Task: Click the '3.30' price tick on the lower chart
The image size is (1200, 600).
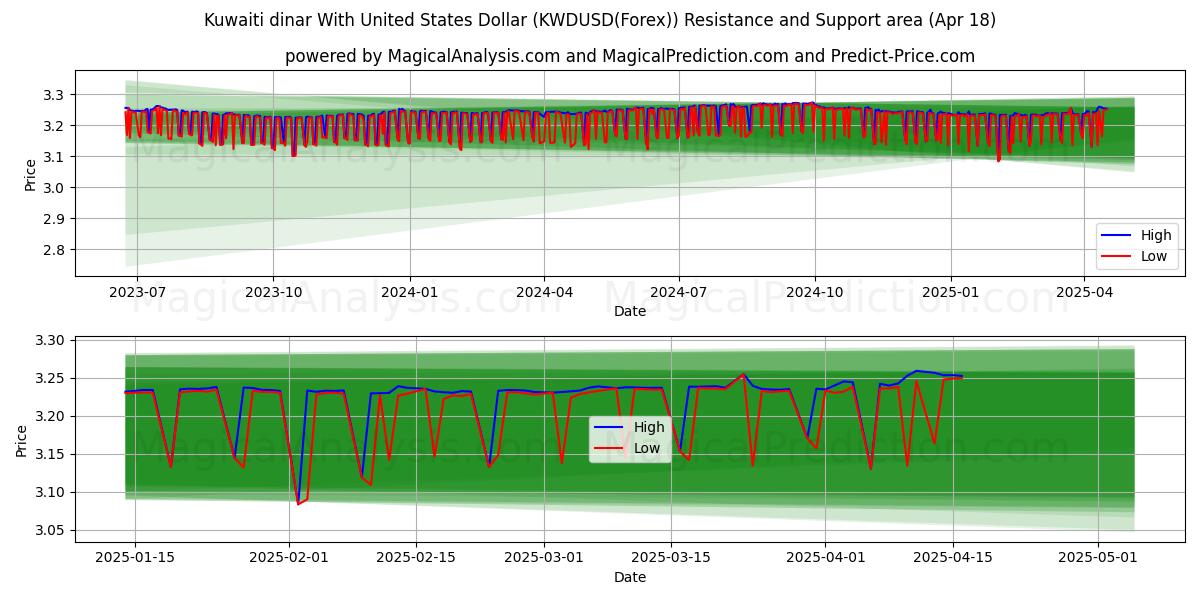Action: click(x=50, y=341)
